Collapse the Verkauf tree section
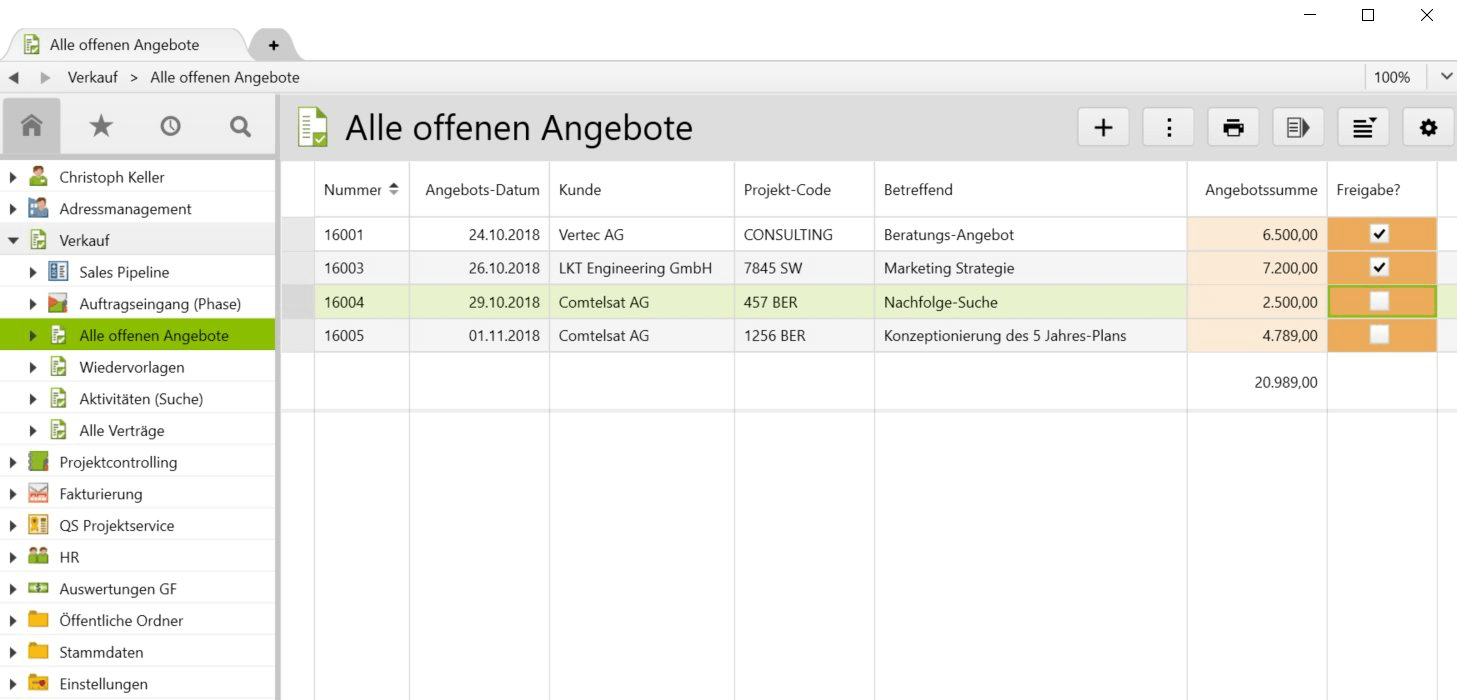The image size is (1457, 700). pos(12,239)
